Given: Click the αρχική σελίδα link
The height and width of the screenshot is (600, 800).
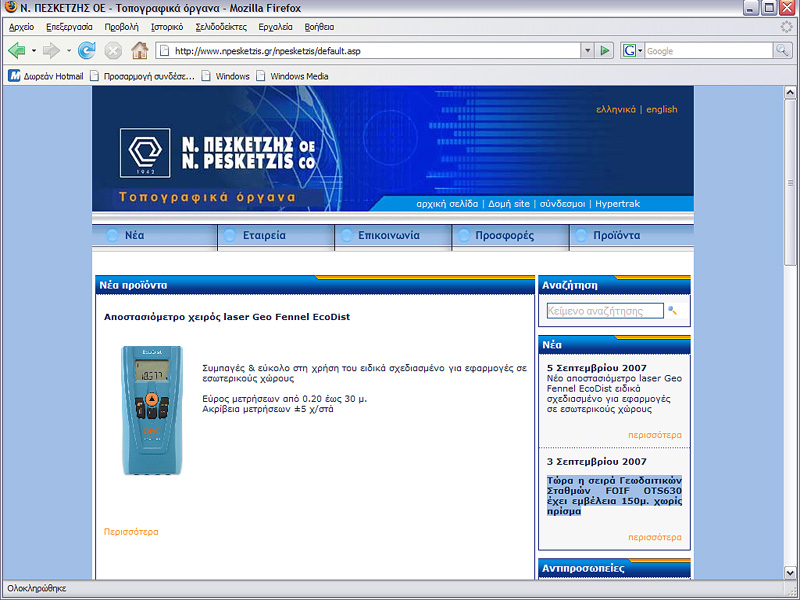Looking at the screenshot, I should click(x=447, y=204).
